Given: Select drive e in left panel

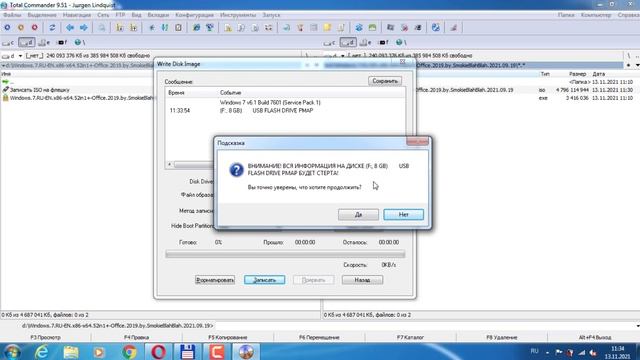Looking at the screenshot, I should click(44, 42).
